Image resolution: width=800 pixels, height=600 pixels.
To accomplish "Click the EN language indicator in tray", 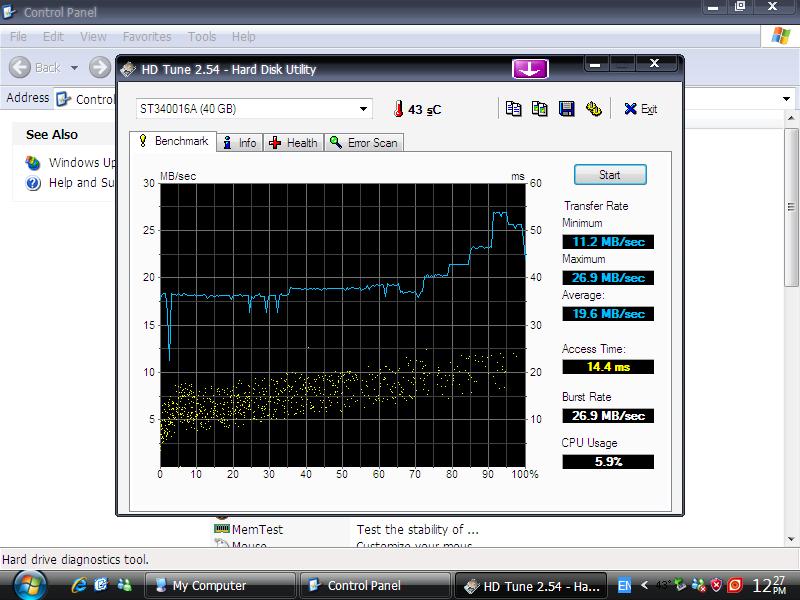I will click(x=624, y=585).
